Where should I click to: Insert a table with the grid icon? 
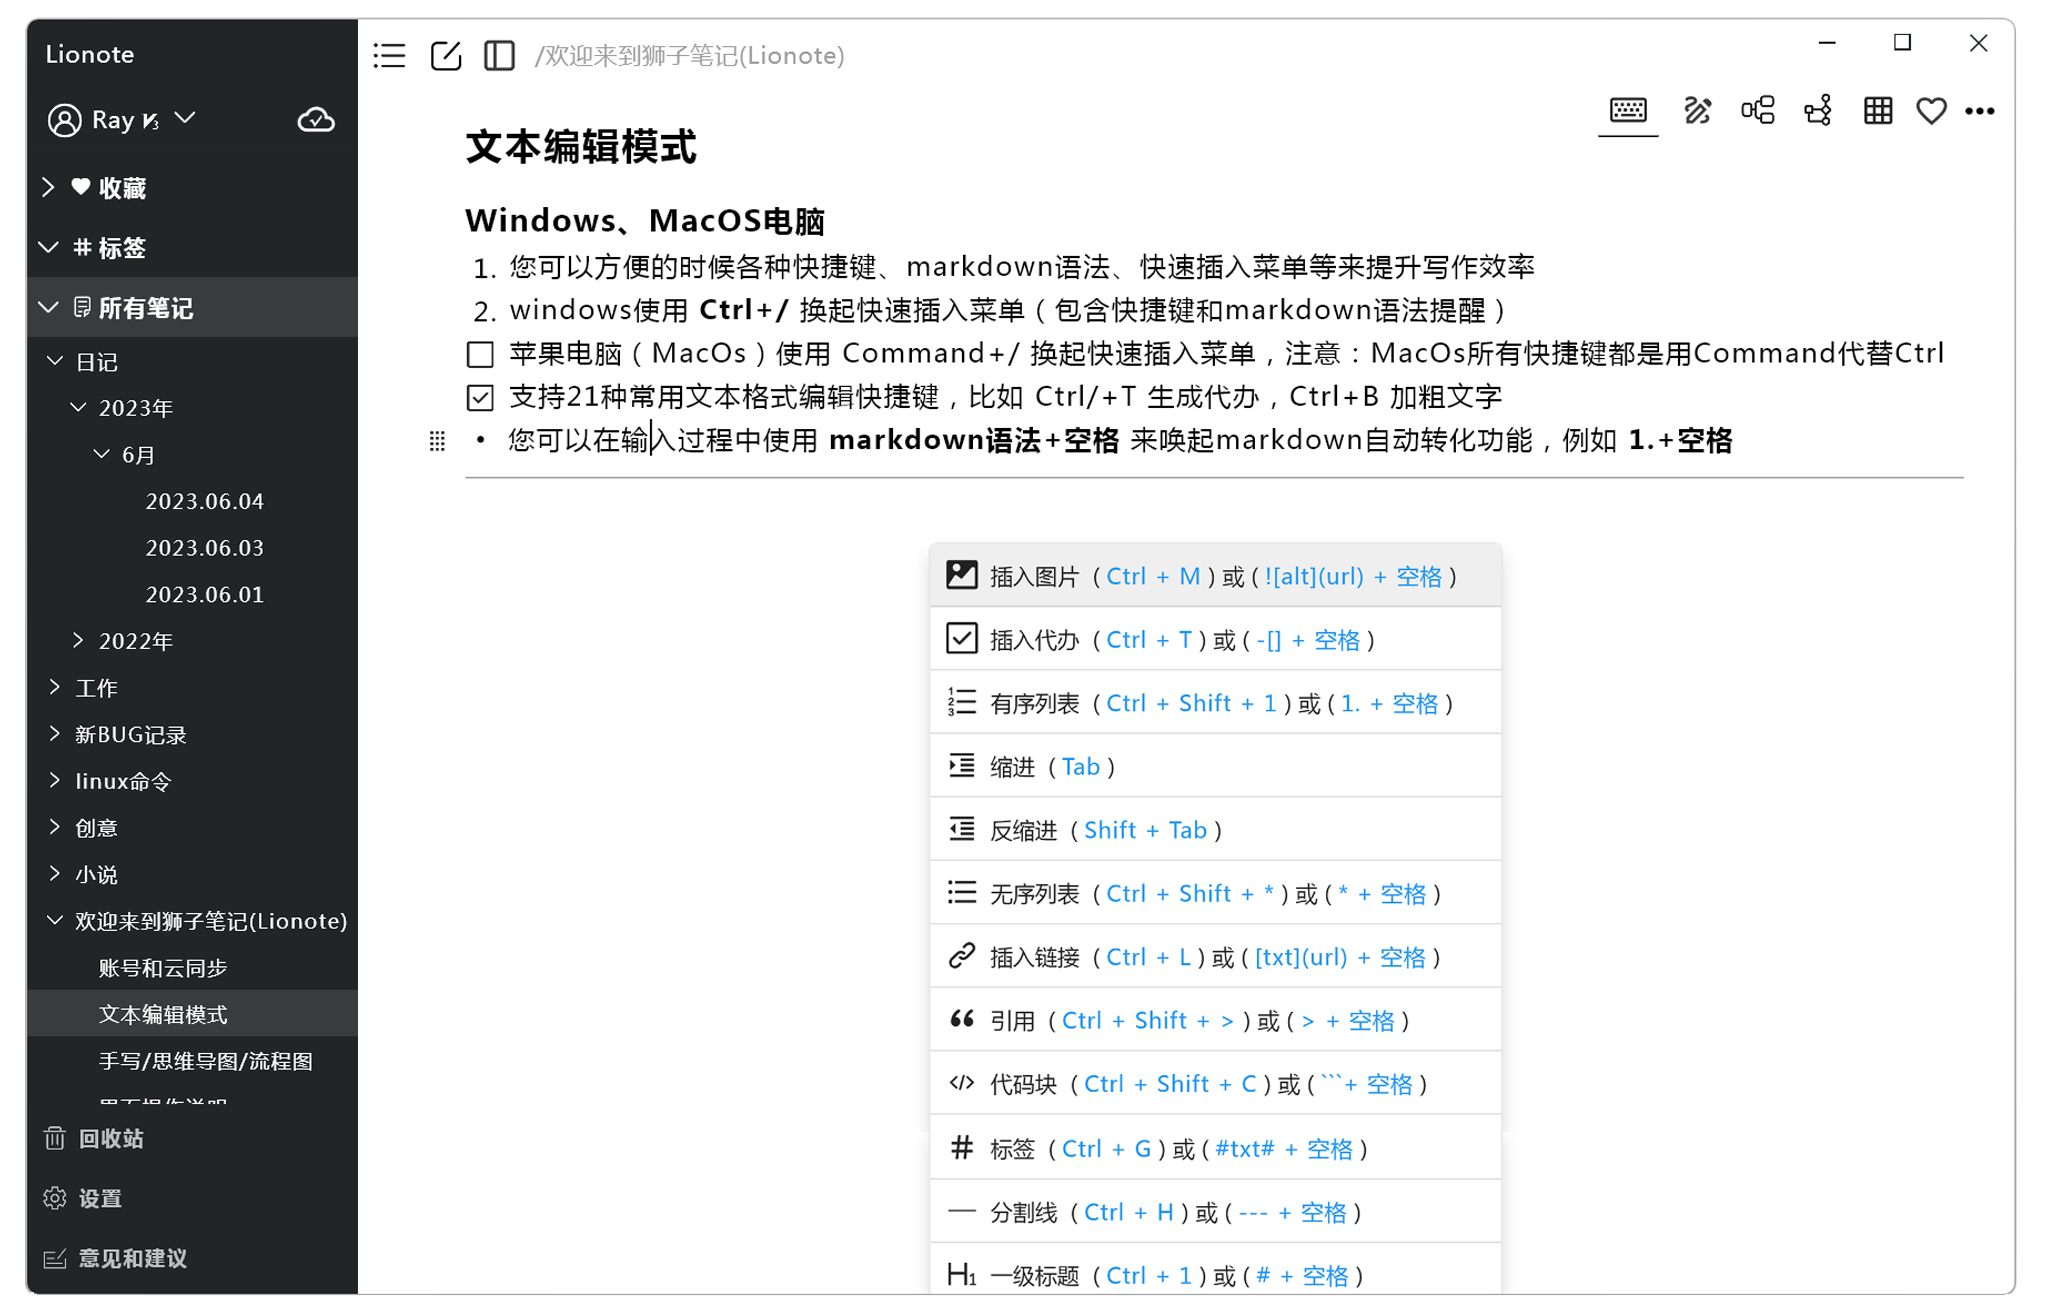click(1878, 110)
